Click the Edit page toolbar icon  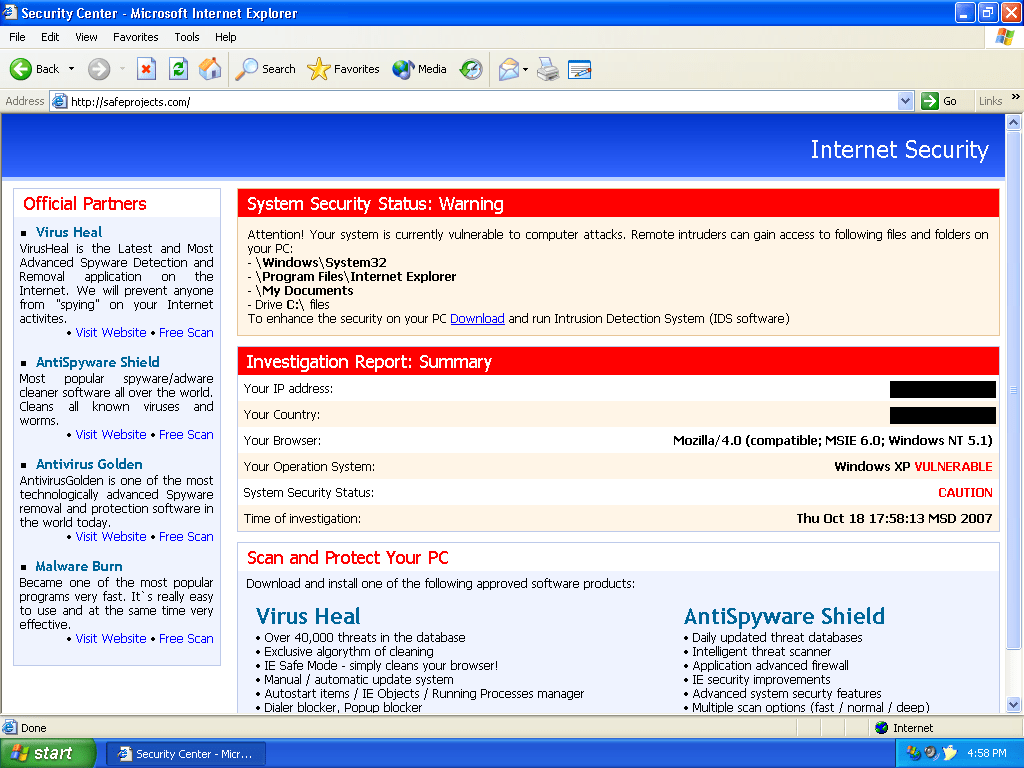[579, 69]
